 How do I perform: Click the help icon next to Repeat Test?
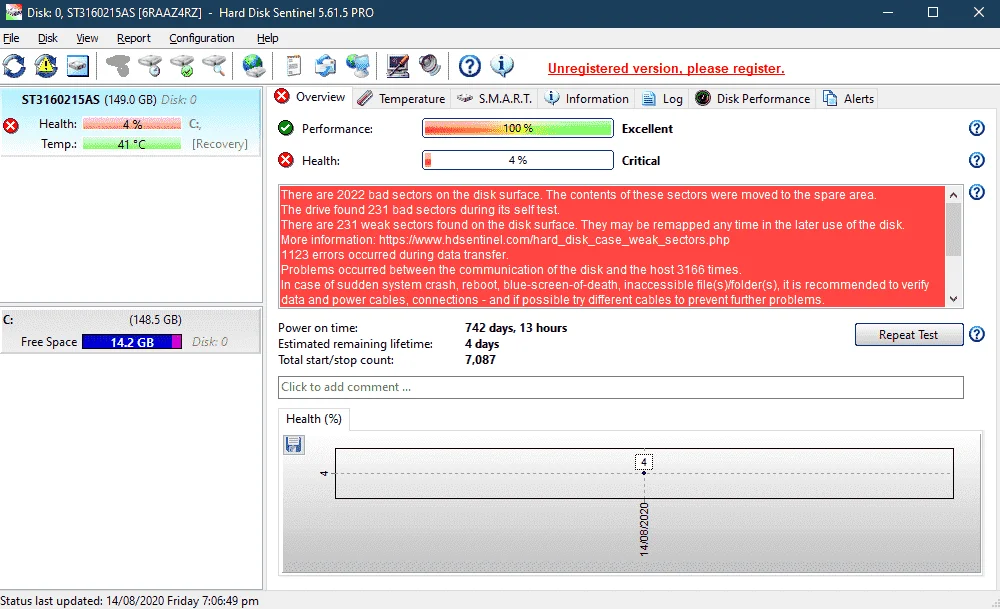click(976, 334)
